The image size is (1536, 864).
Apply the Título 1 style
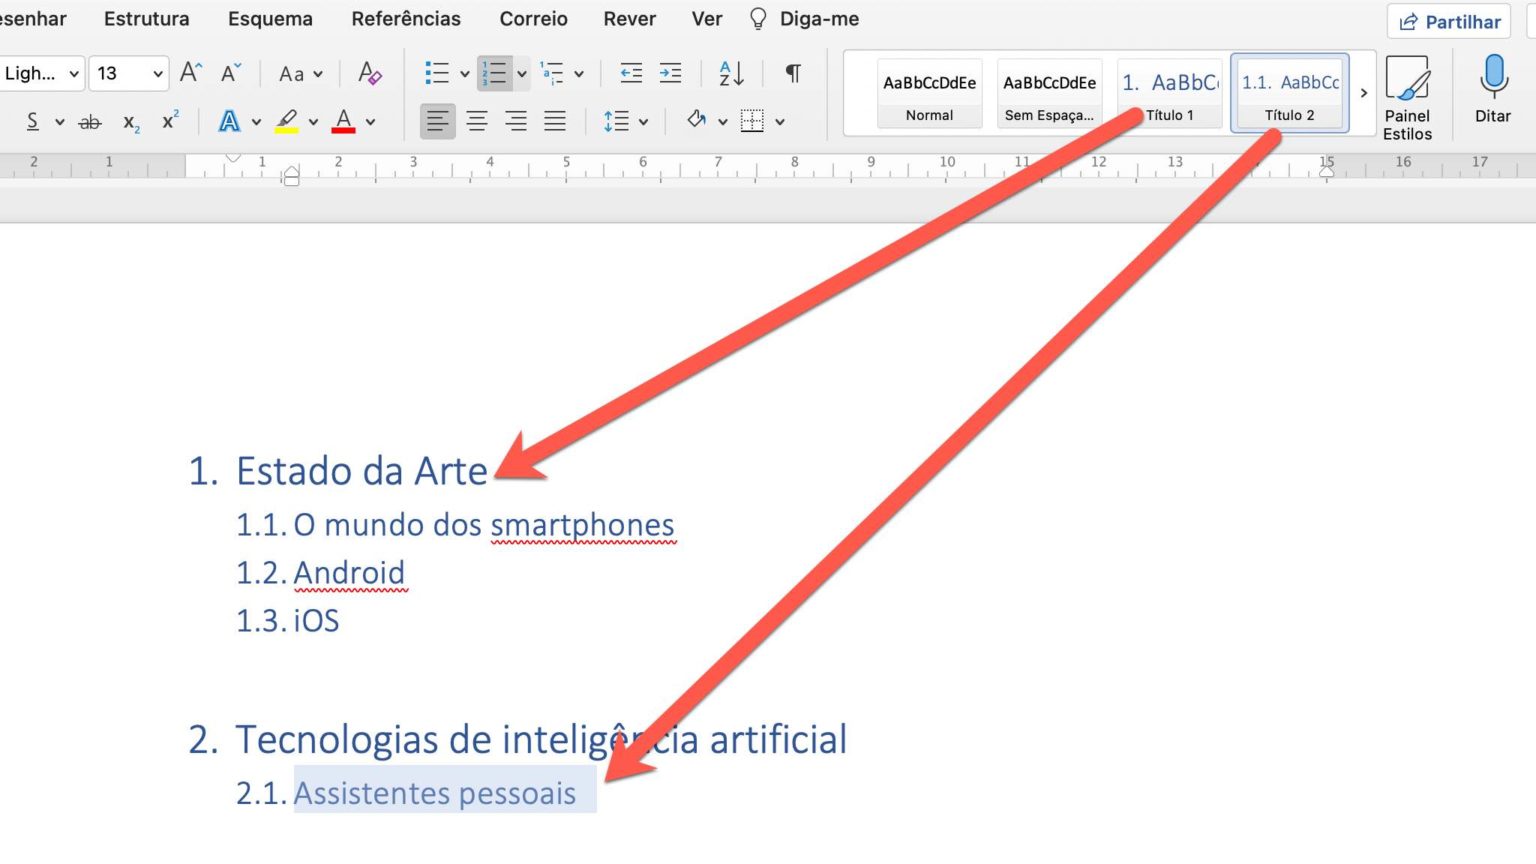(1169, 94)
